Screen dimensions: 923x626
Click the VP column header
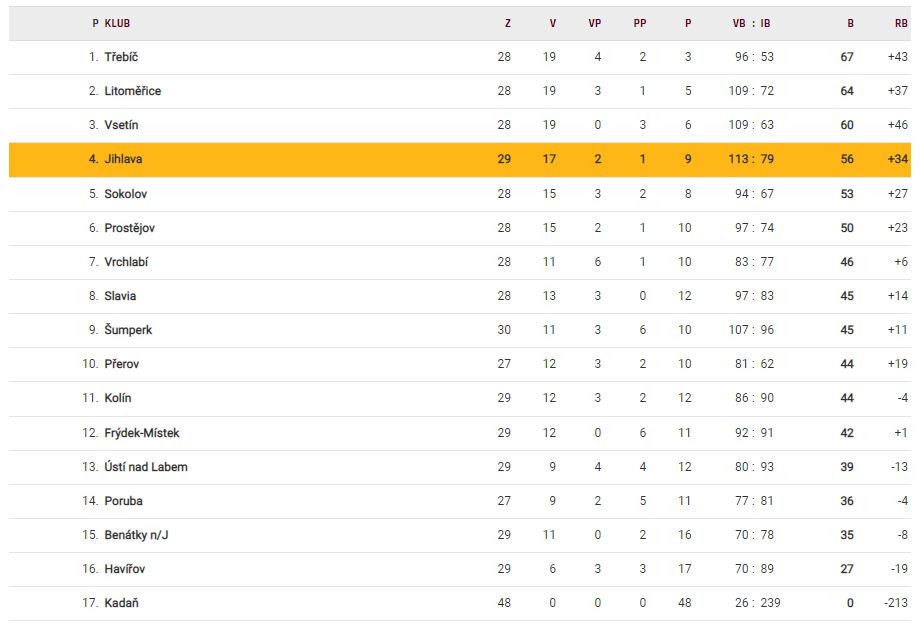pos(595,23)
